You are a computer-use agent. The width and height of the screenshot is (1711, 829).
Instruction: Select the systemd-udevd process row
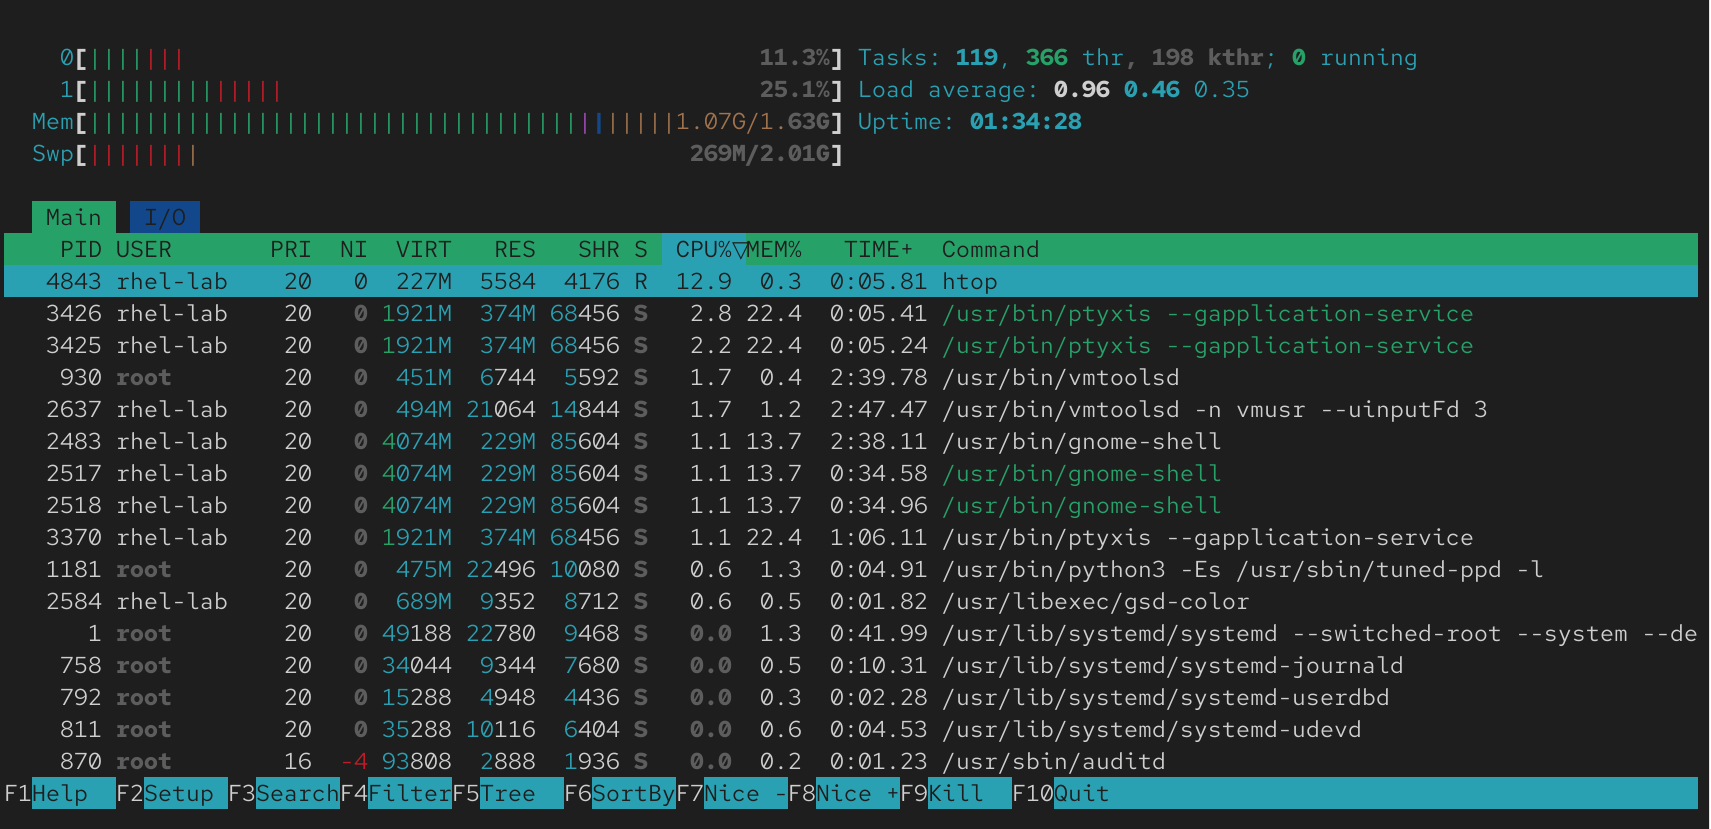pyautogui.click(x=851, y=729)
